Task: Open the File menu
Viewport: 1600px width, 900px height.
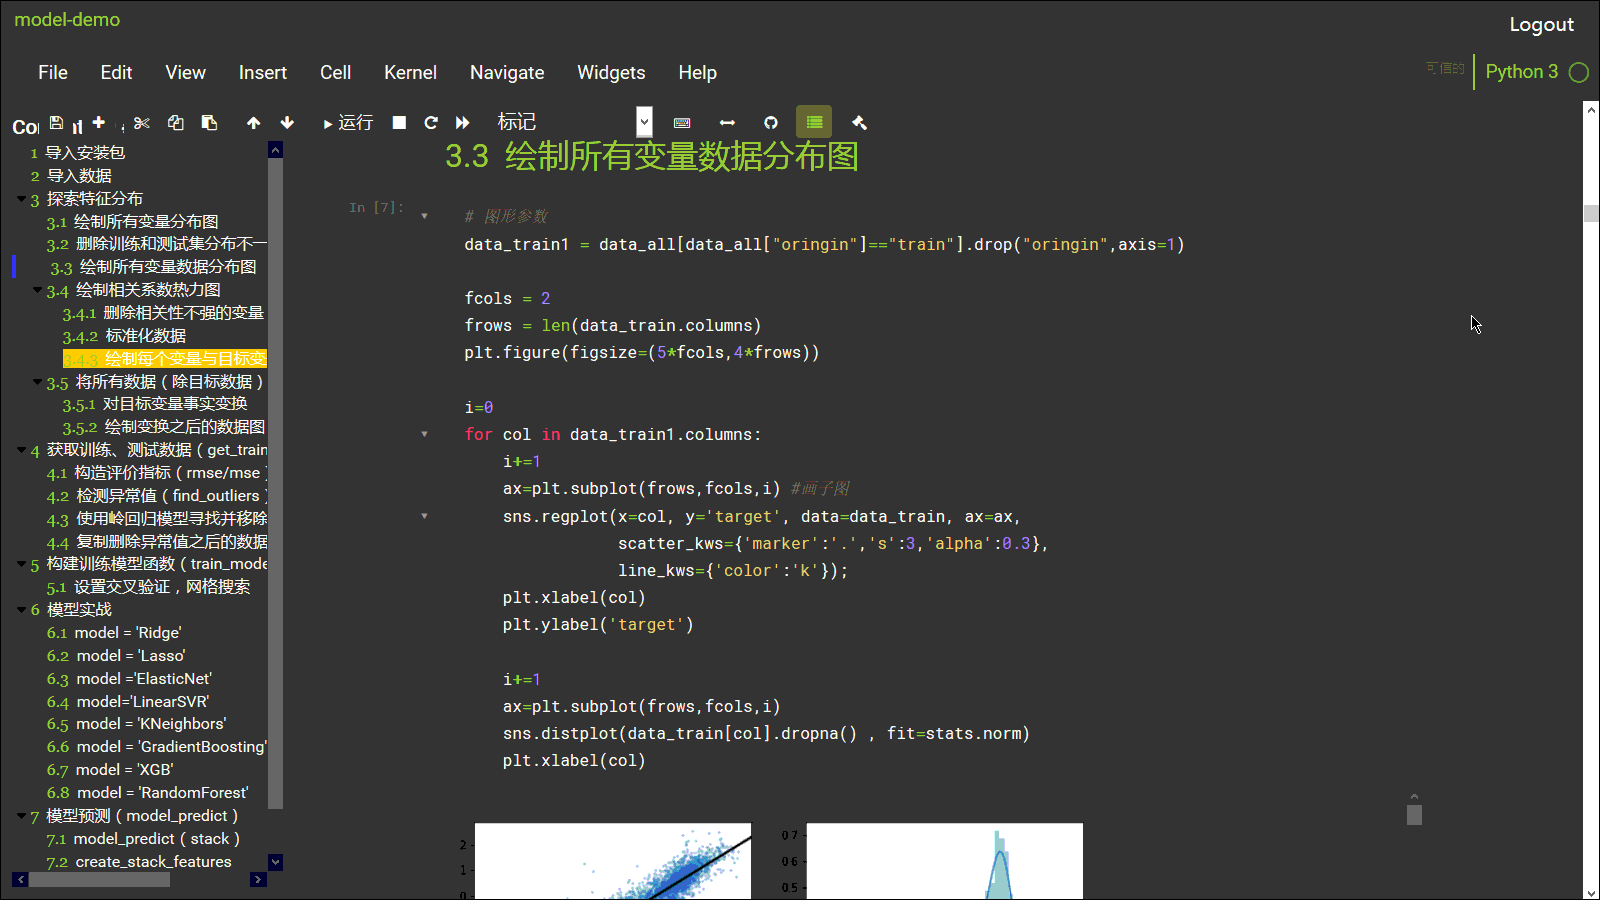Action: pyautogui.click(x=53, y=72)
